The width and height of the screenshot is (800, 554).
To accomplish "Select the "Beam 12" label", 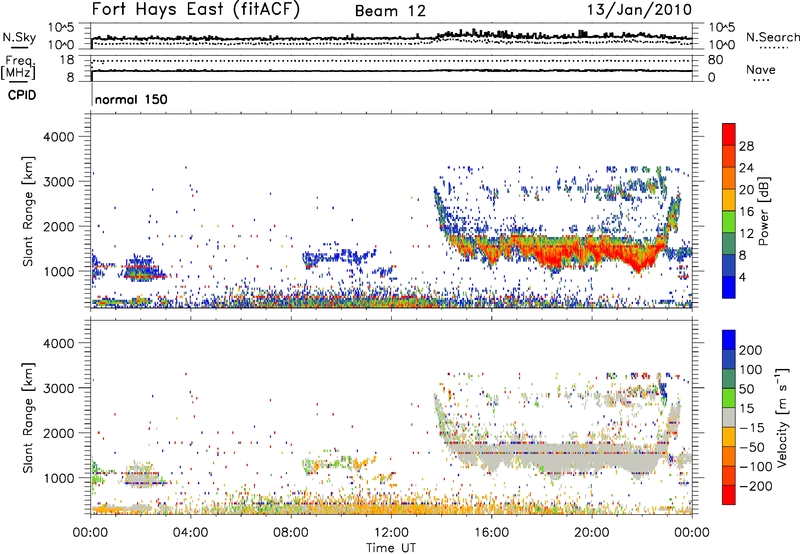I will pyautogui.click(x=390, y=11).
